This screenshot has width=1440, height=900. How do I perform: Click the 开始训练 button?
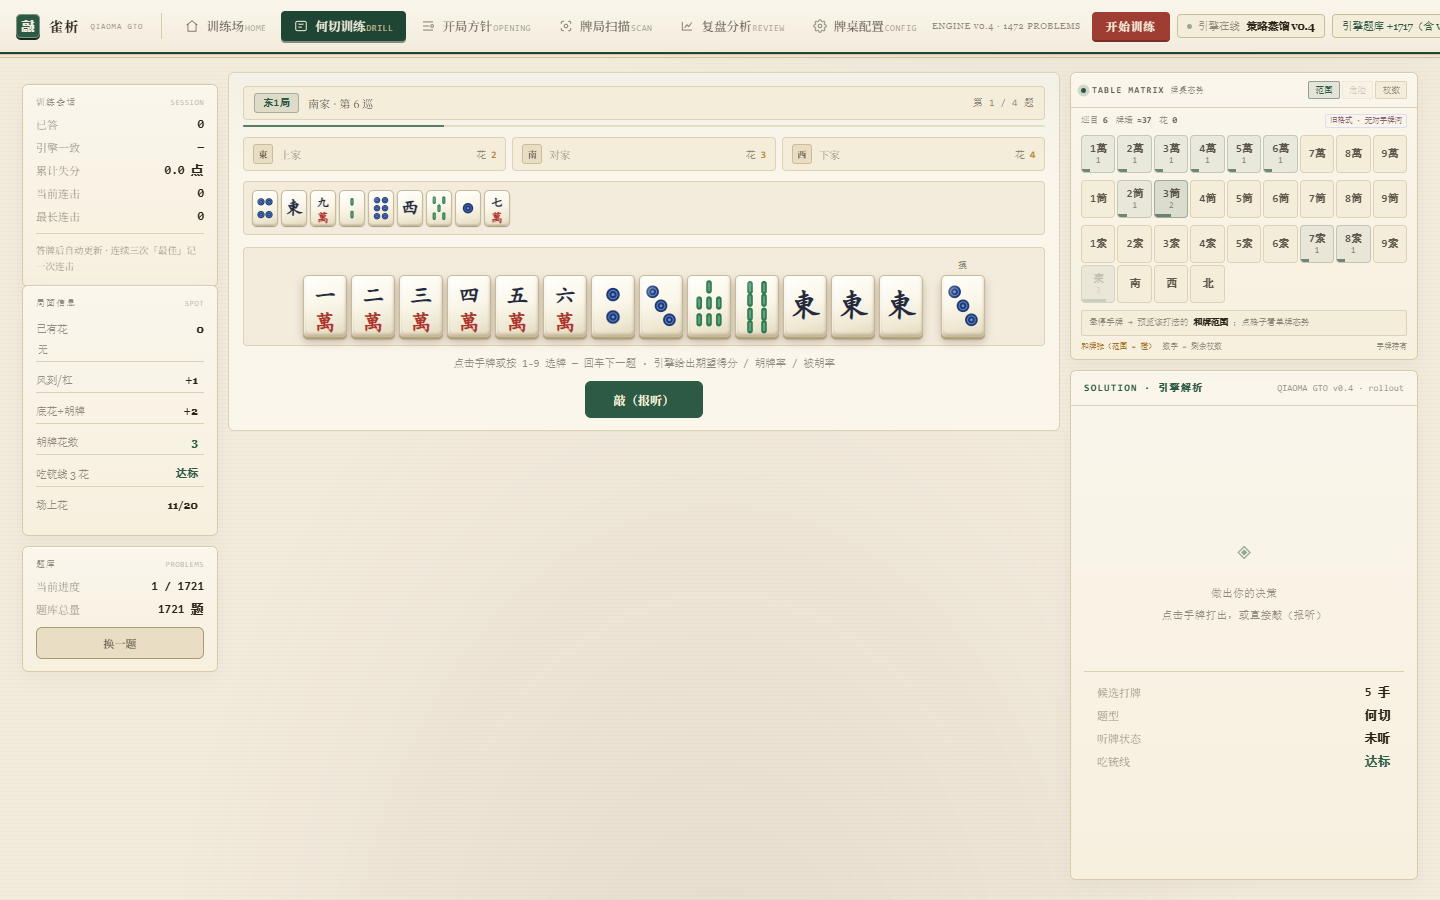point(1130,27)
